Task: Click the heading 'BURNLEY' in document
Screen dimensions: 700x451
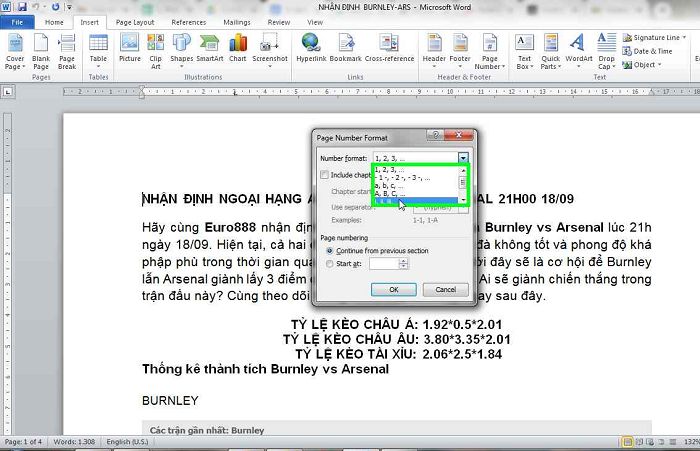Action: pos(170,401)
